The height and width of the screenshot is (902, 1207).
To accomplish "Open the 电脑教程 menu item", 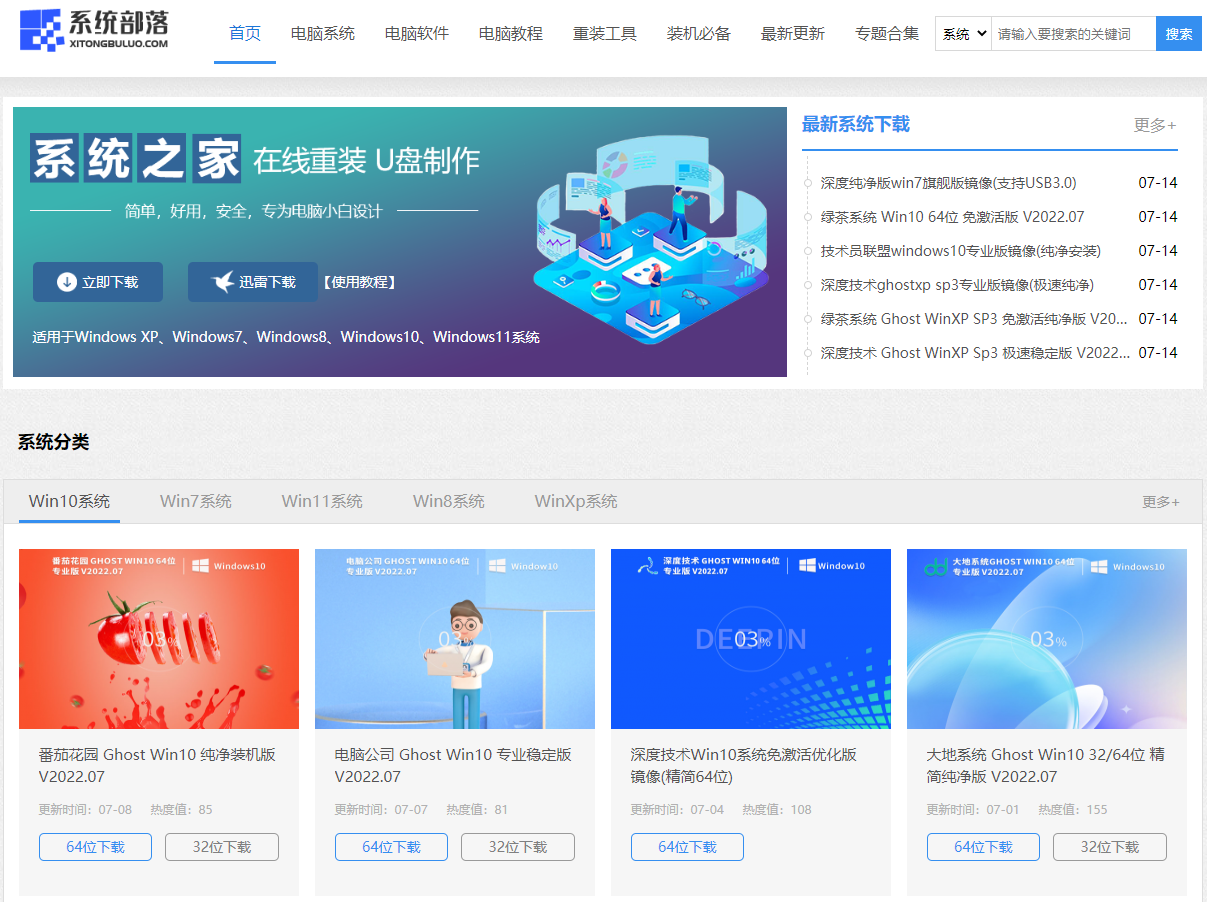I will click(510, 33).
